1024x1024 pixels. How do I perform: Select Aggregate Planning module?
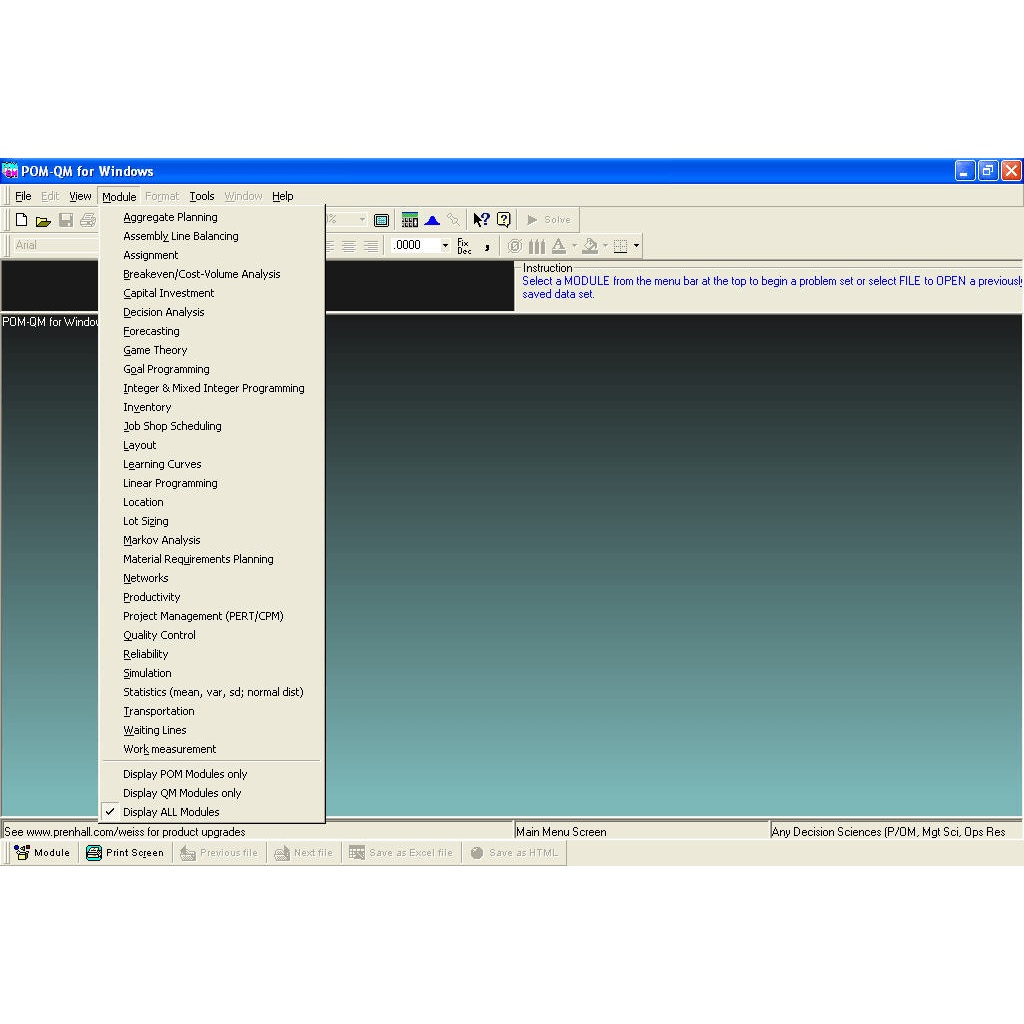coord(212,217)
